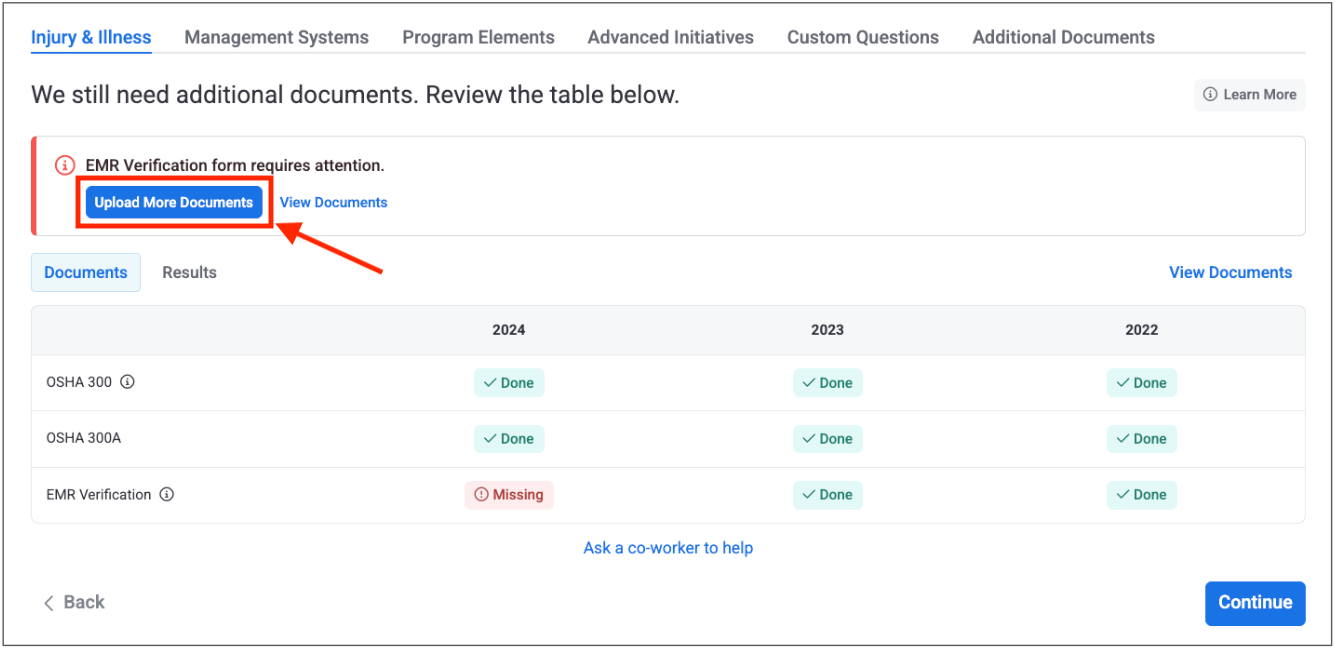
Task: Click the OSHA 300A Done badge for 2023
Action: (x=827, y=439)
